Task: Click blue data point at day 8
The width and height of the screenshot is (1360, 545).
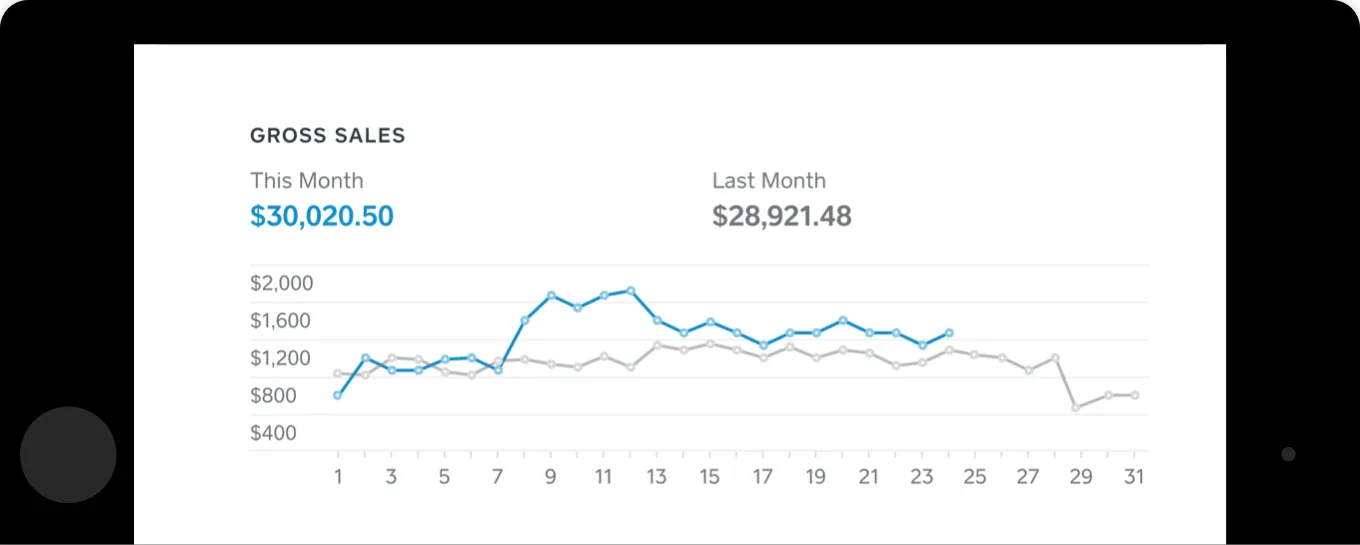Action: [524, 320]
